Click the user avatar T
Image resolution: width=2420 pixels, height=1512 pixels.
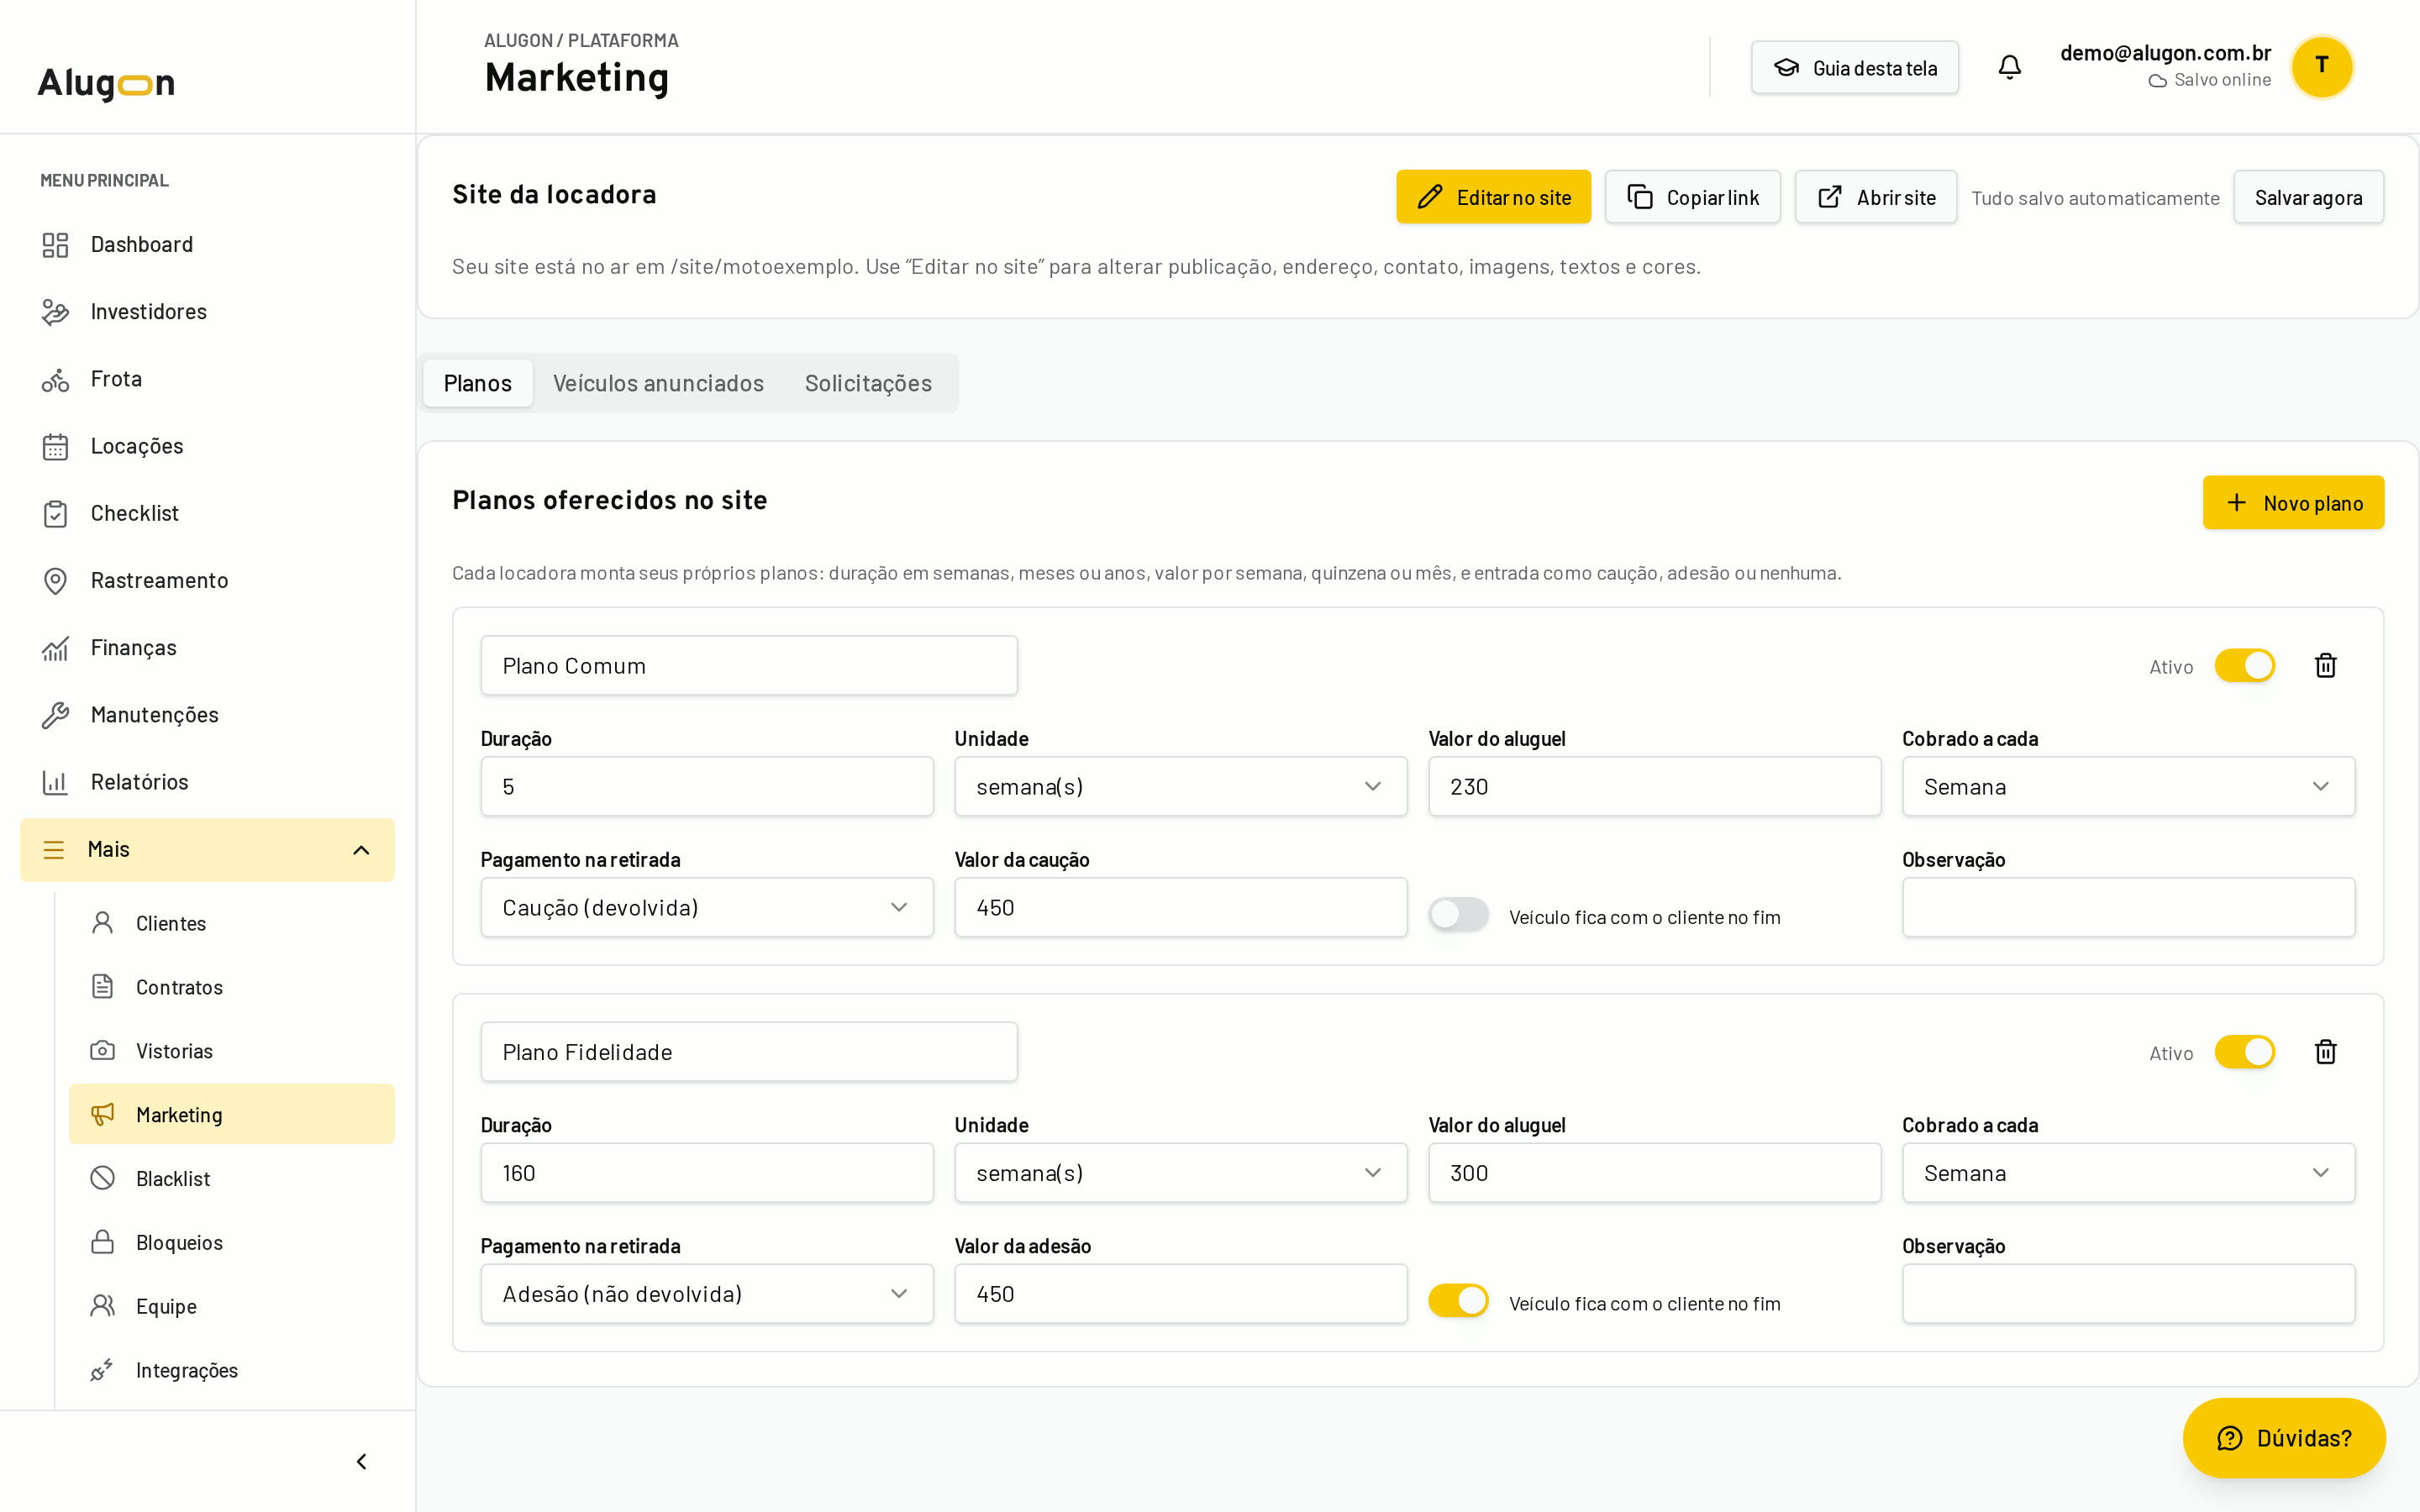point(2321,66)
